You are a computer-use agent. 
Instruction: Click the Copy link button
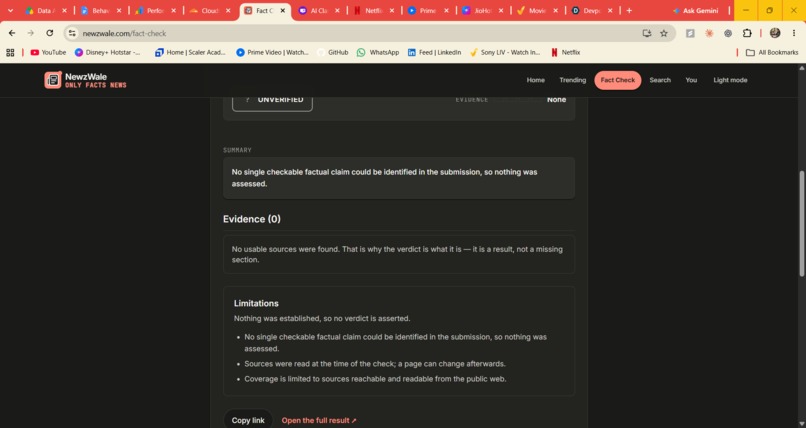(x=248, y=420)
